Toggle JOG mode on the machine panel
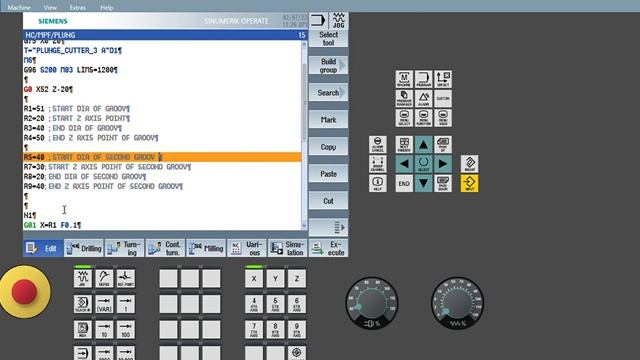 pos(83,278)
